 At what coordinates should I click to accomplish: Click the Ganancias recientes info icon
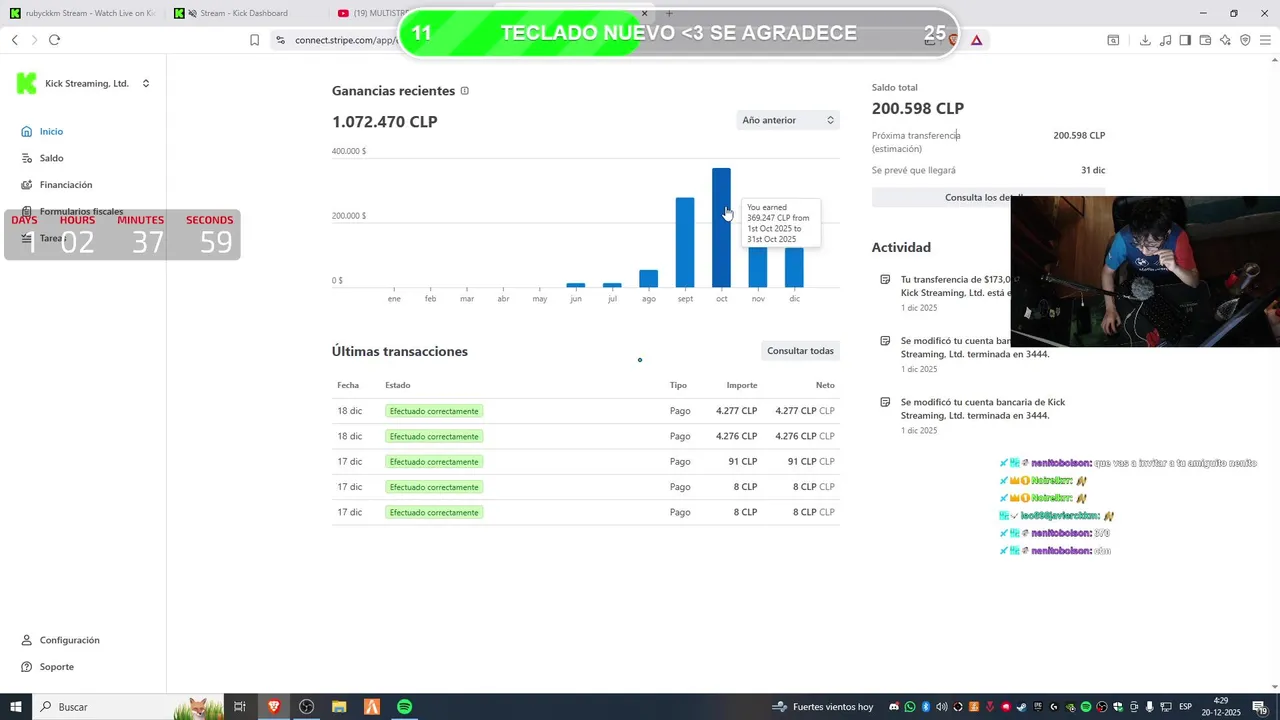coord(464,91)
